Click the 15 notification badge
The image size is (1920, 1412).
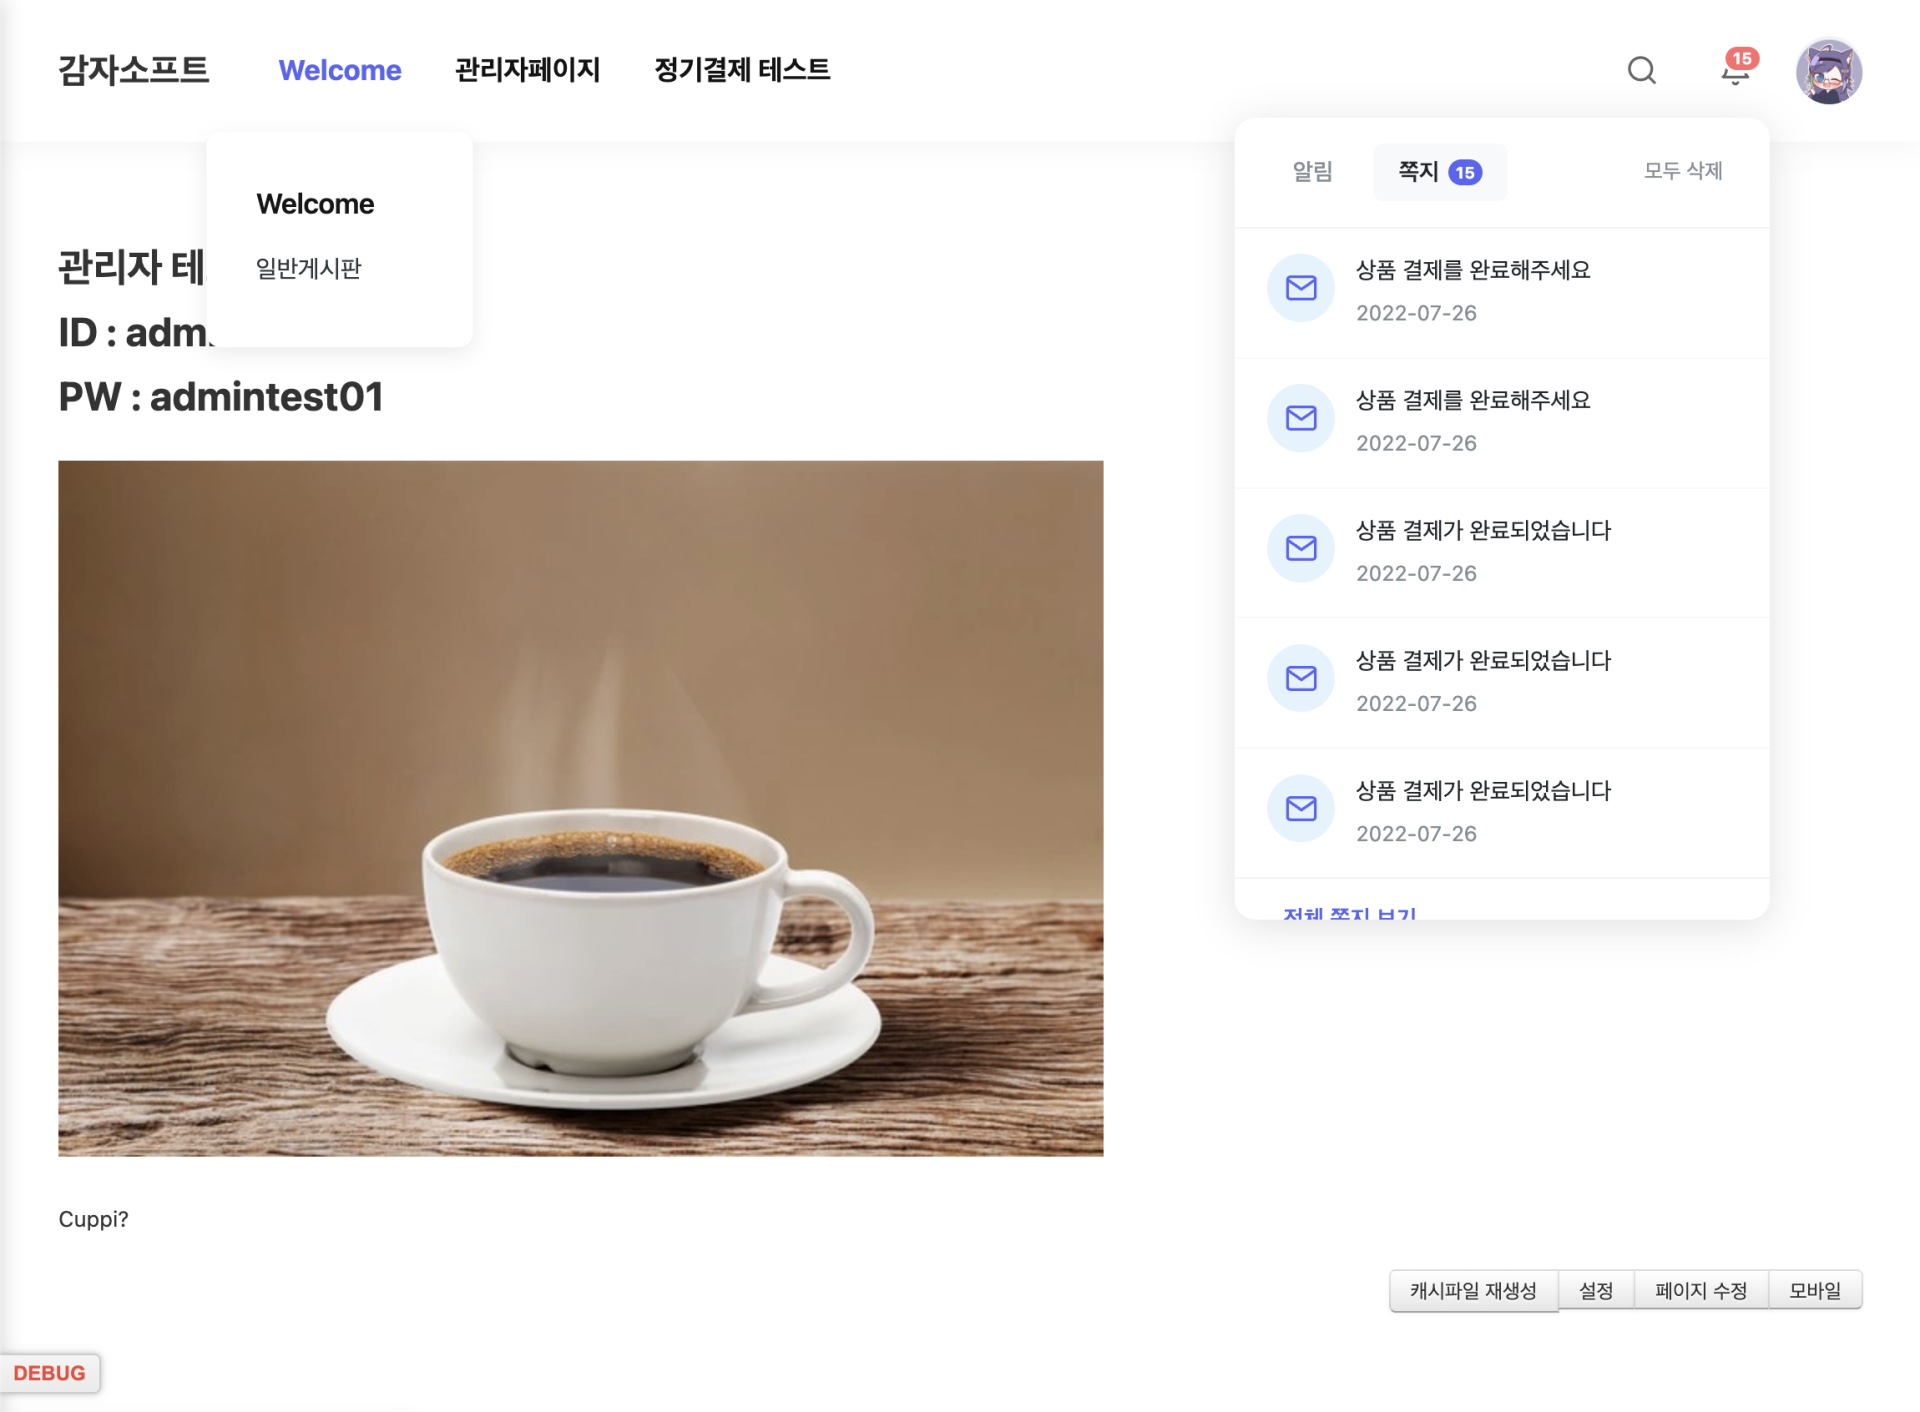click(x=1741, y=58)
